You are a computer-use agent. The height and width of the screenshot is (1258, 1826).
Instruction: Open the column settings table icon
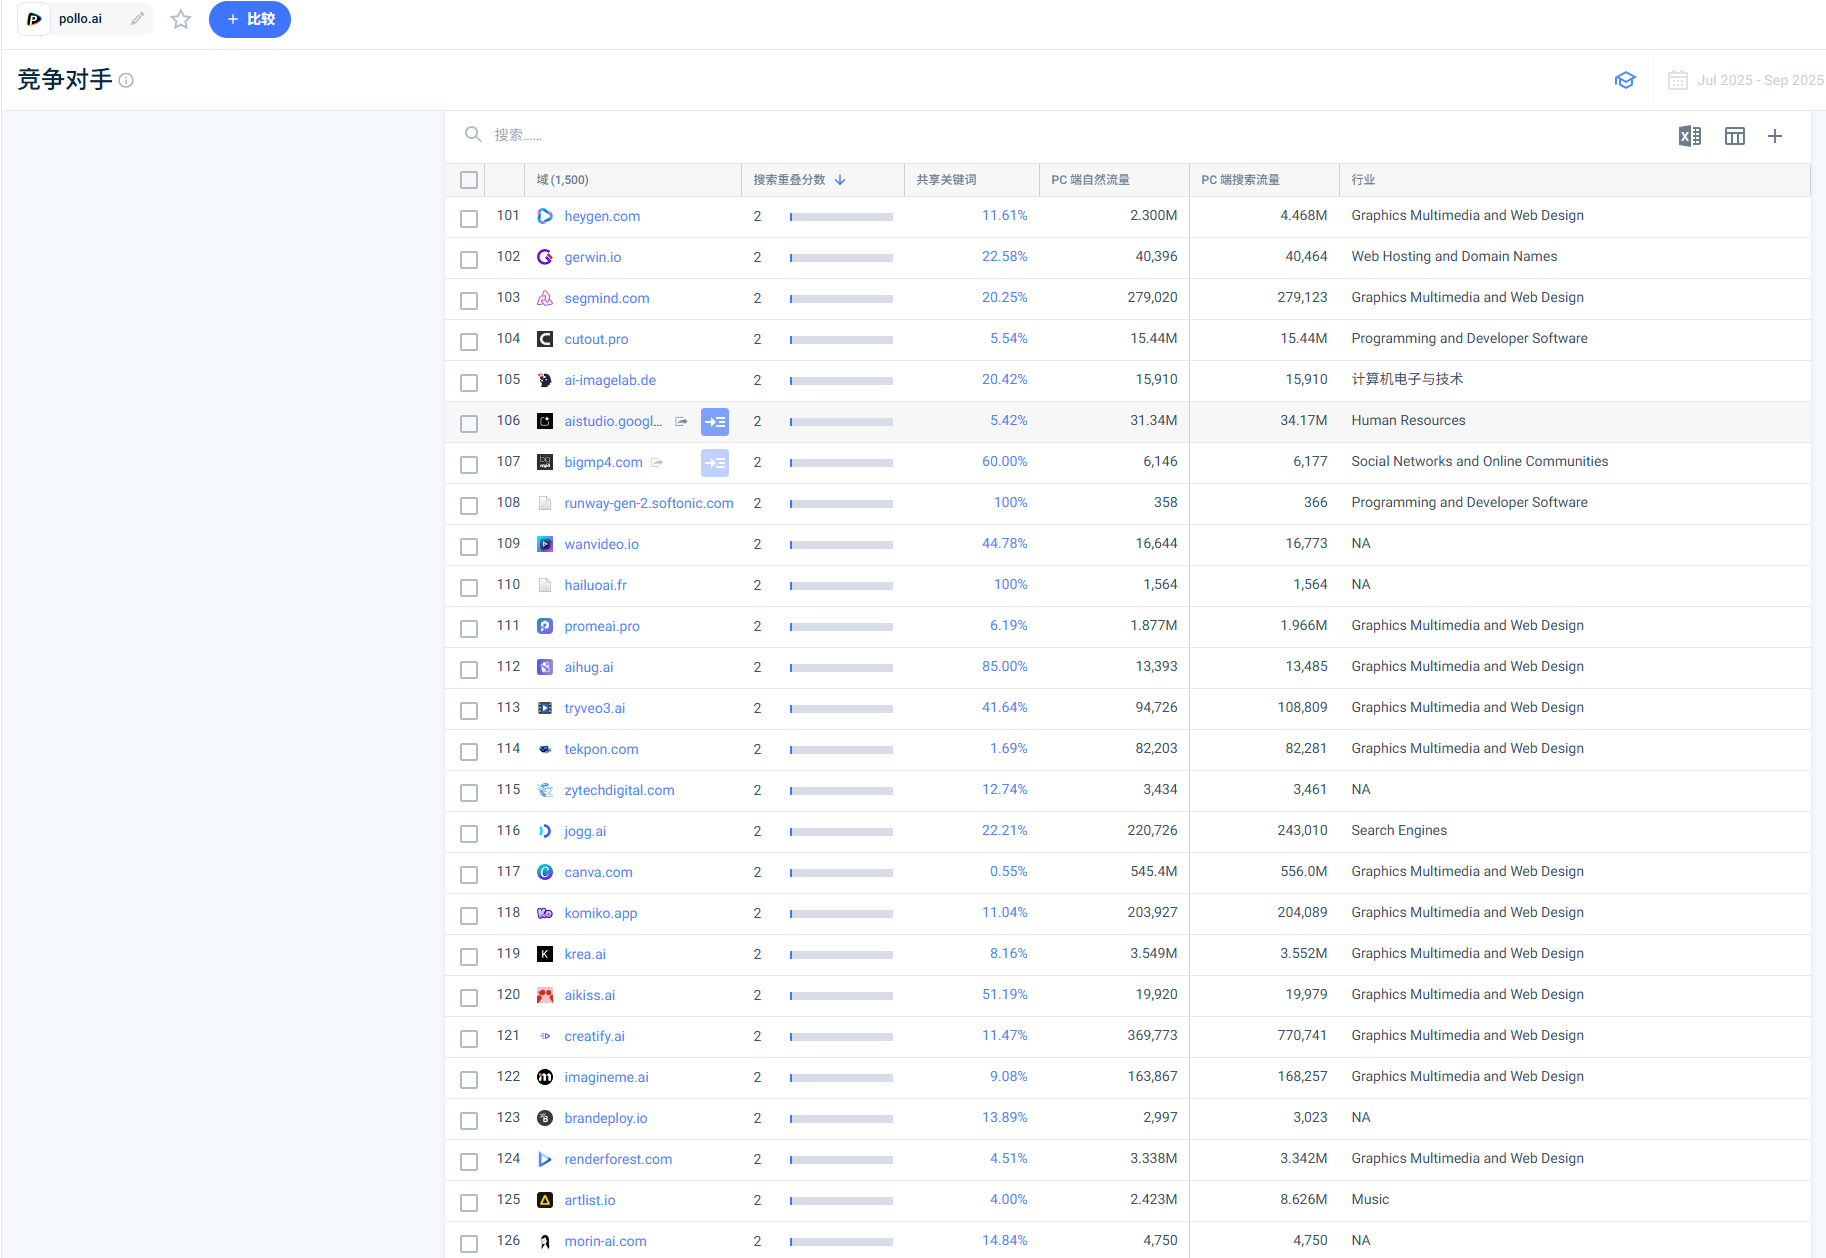click(1734, 136)
